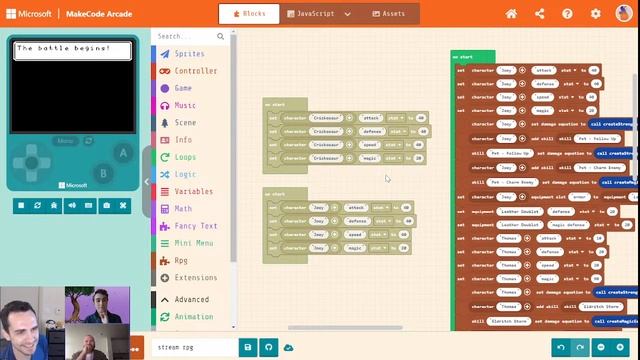Open stat dropdown in Crickosaur defense block
This screenshot has width=640, height=360.
tap(398, 131)
